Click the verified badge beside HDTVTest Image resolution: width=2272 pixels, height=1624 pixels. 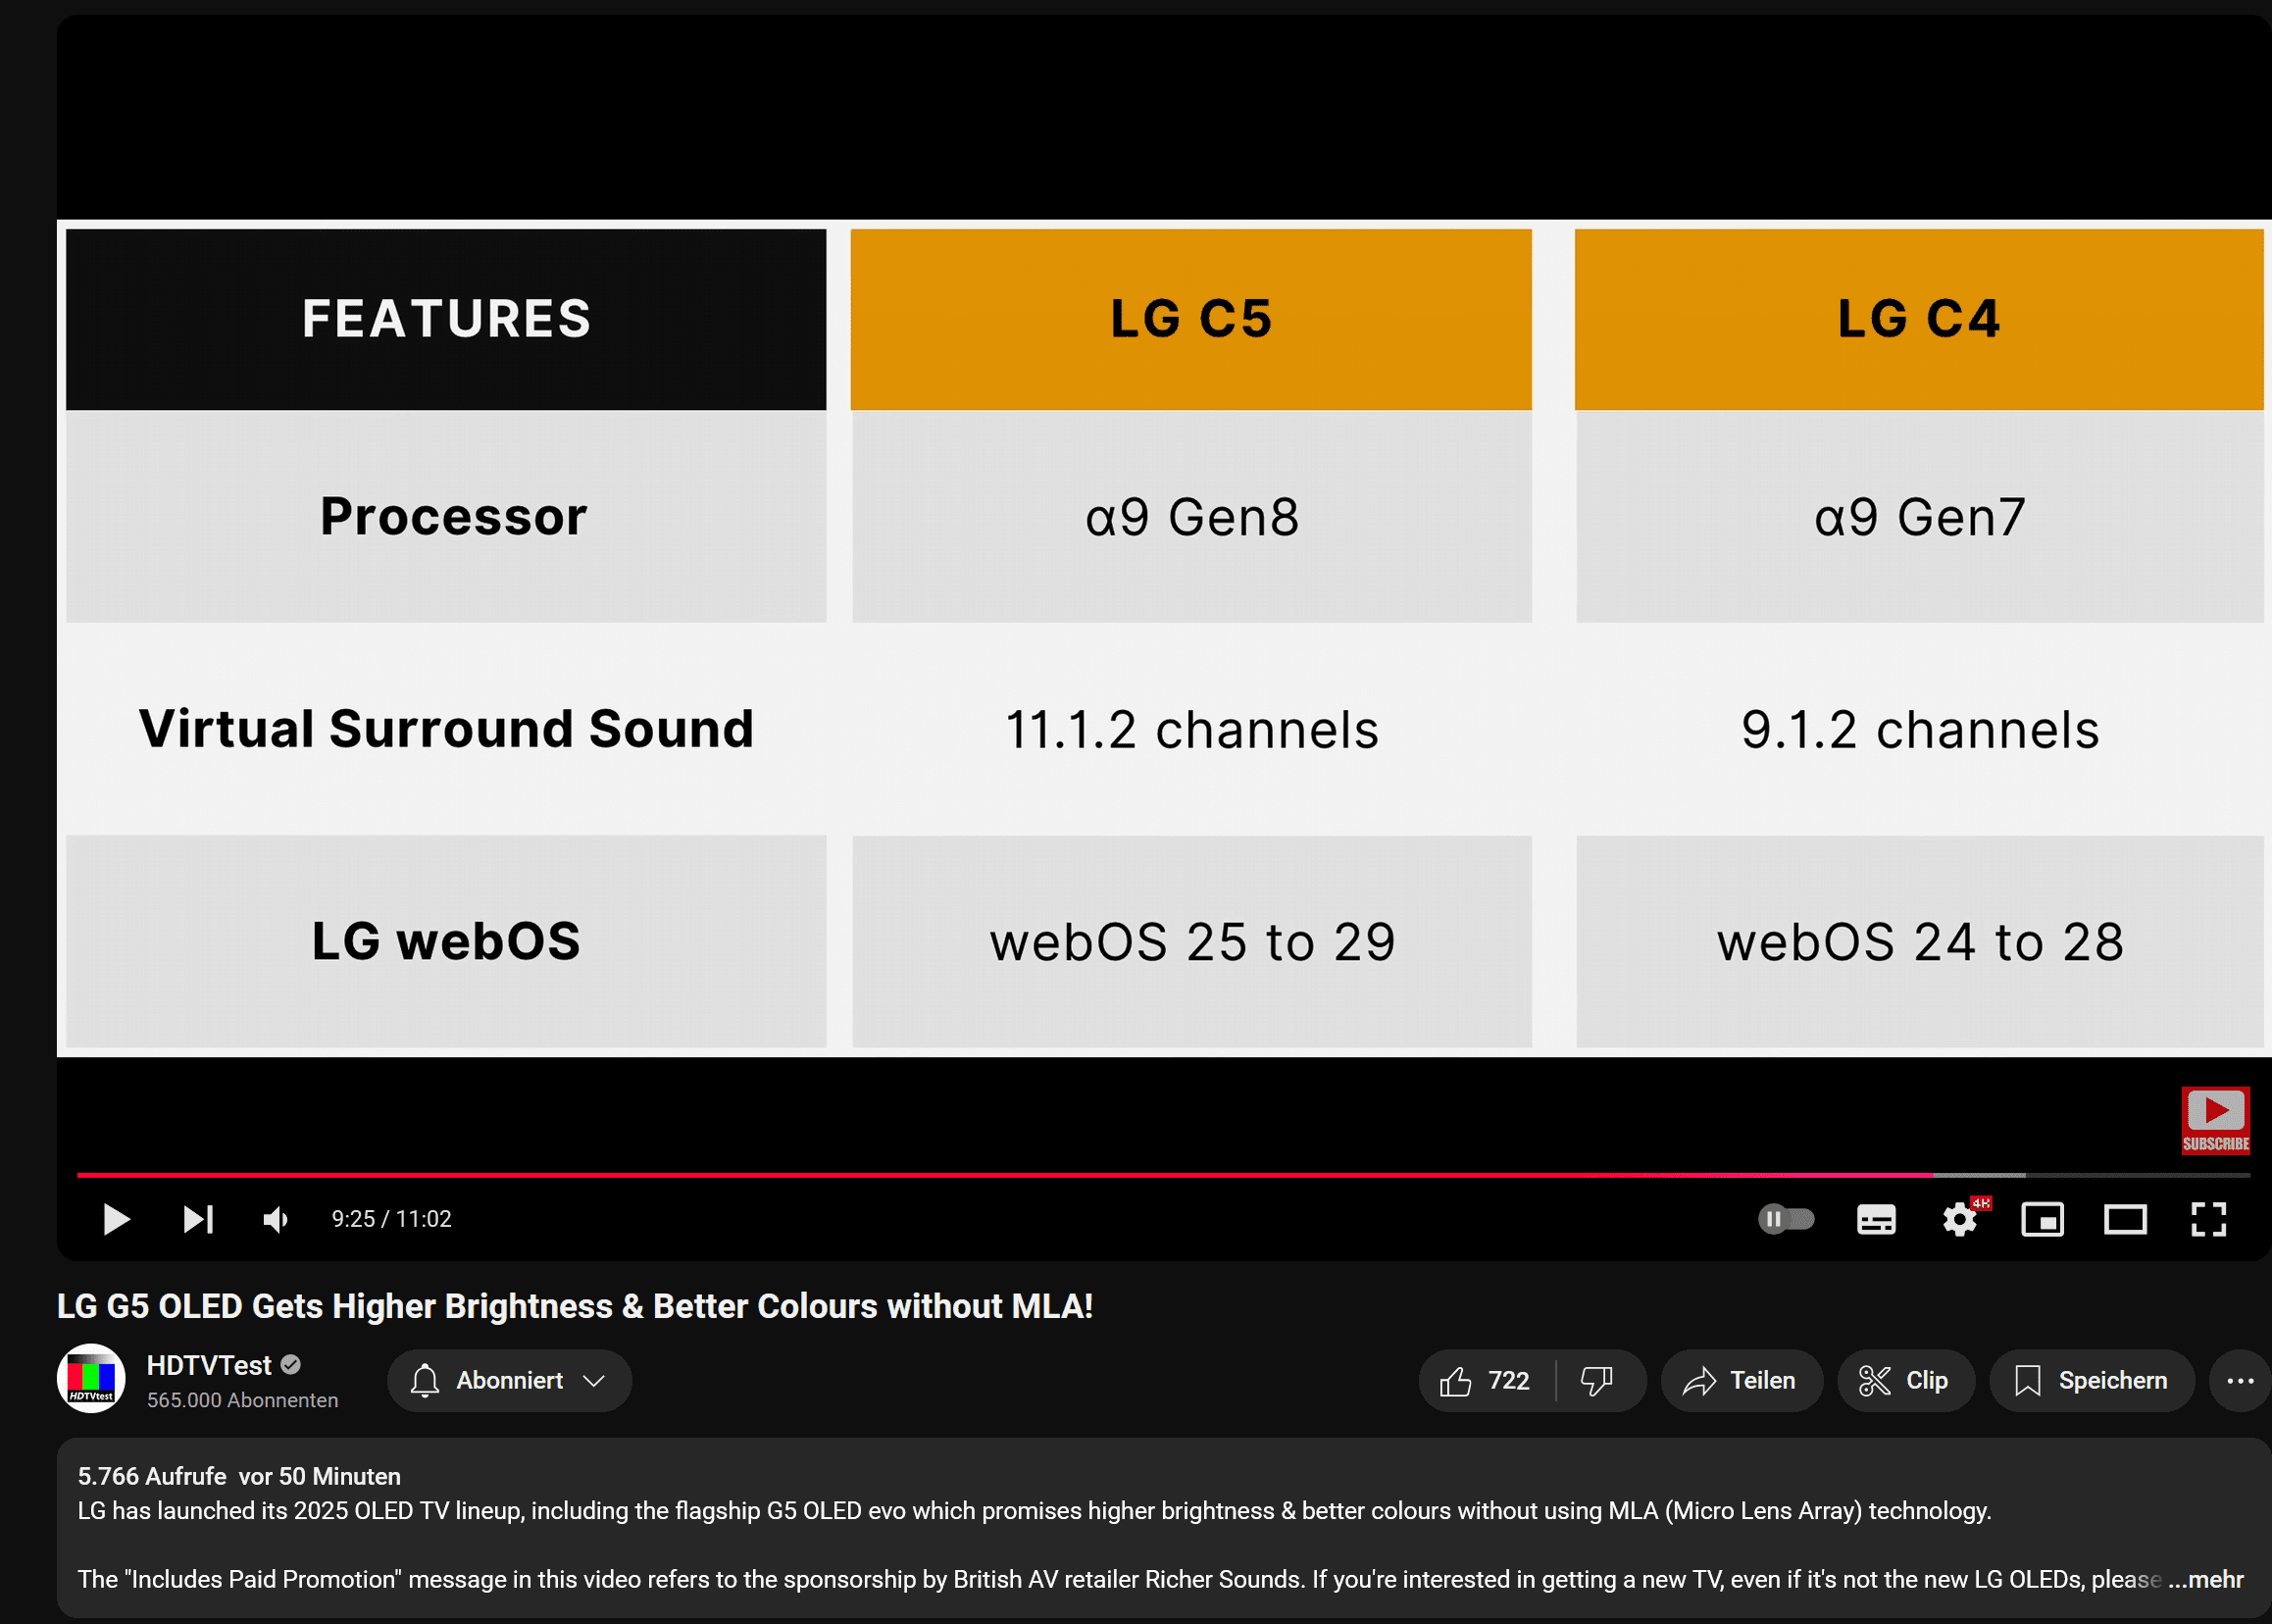[291, 1364]
